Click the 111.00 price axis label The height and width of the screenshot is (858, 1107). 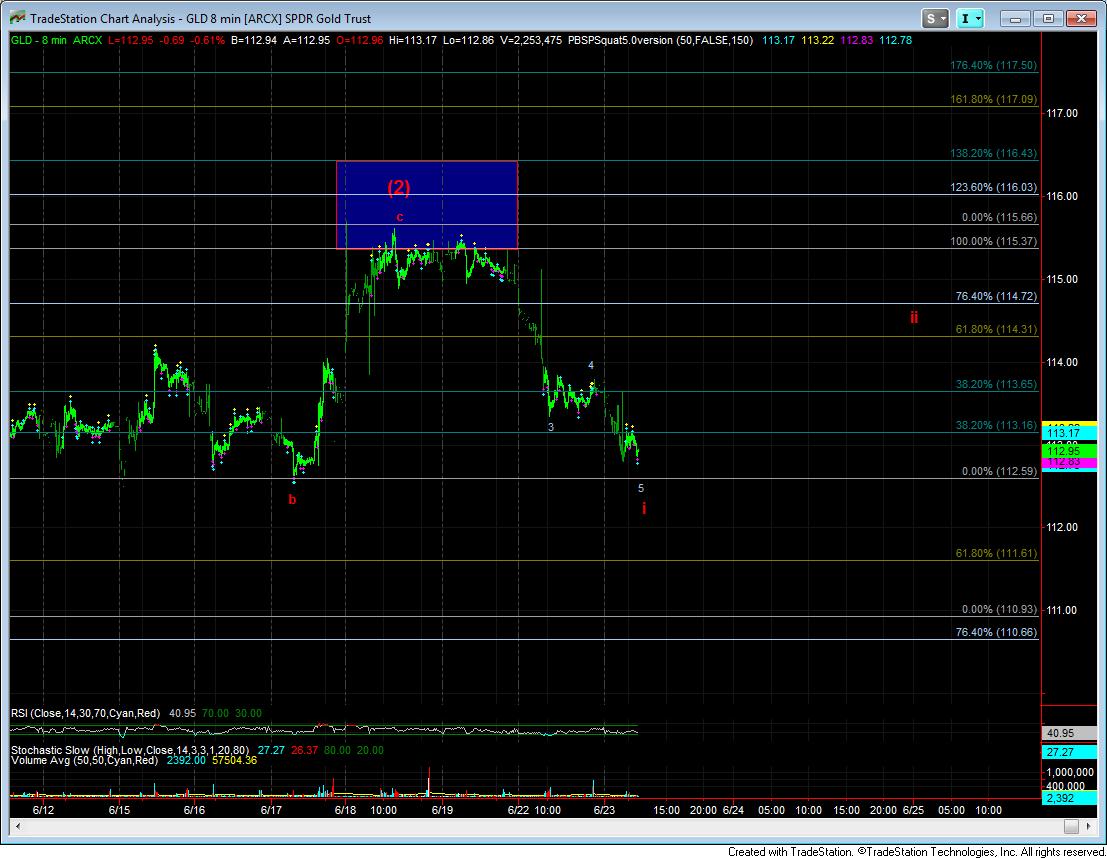coord(1062,610)
